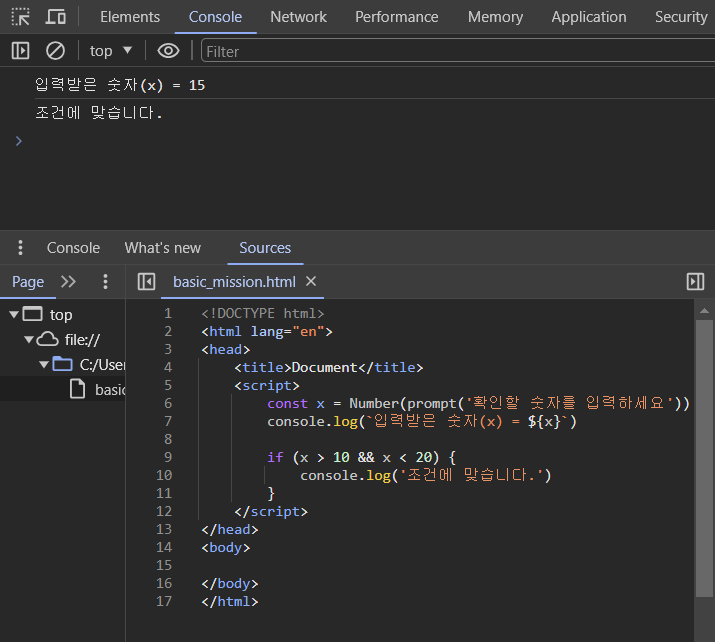715x642 pixels.
Task: Collapse the C:/User folder node
Action: tap(44, 364)
